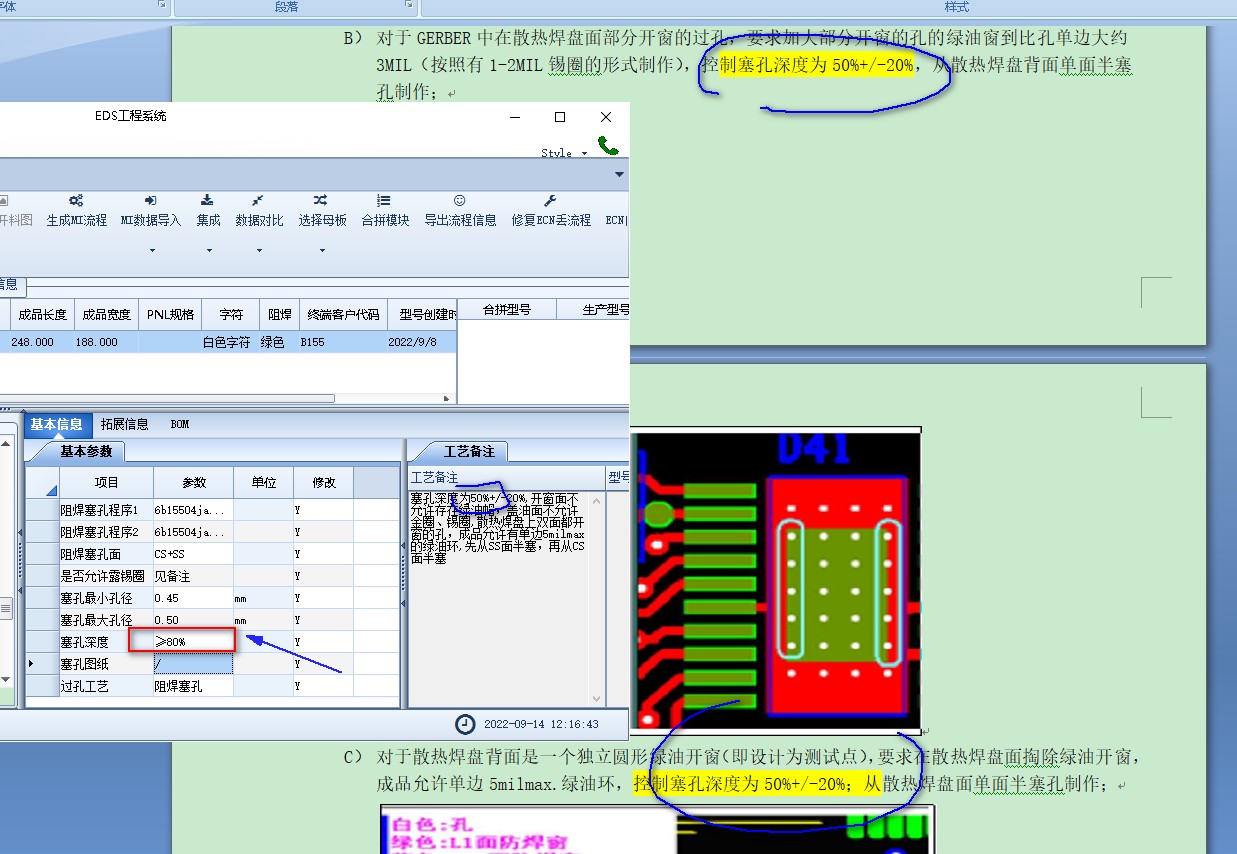Screen dimensions: 1237x854
Task: Click the 合拼模块 list icon
Action: tap(384, 200)
